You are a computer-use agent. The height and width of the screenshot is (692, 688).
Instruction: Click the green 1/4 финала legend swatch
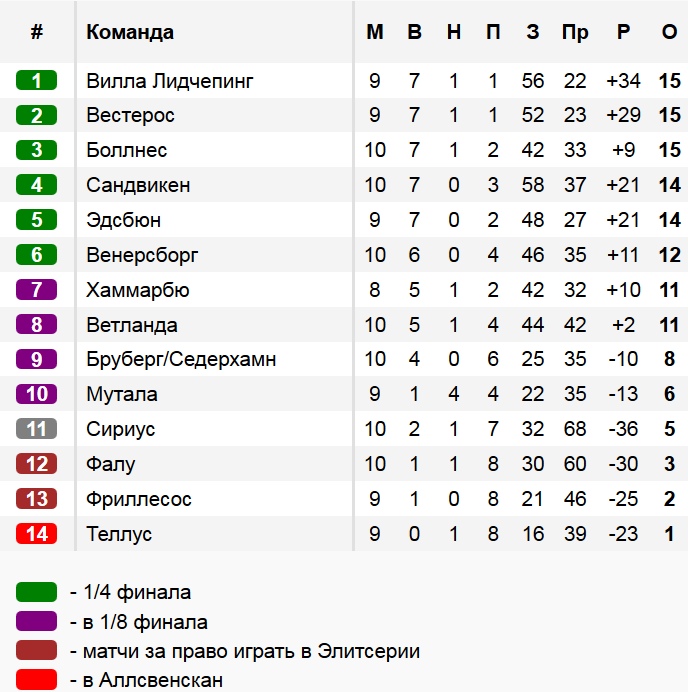click(37, 593)
